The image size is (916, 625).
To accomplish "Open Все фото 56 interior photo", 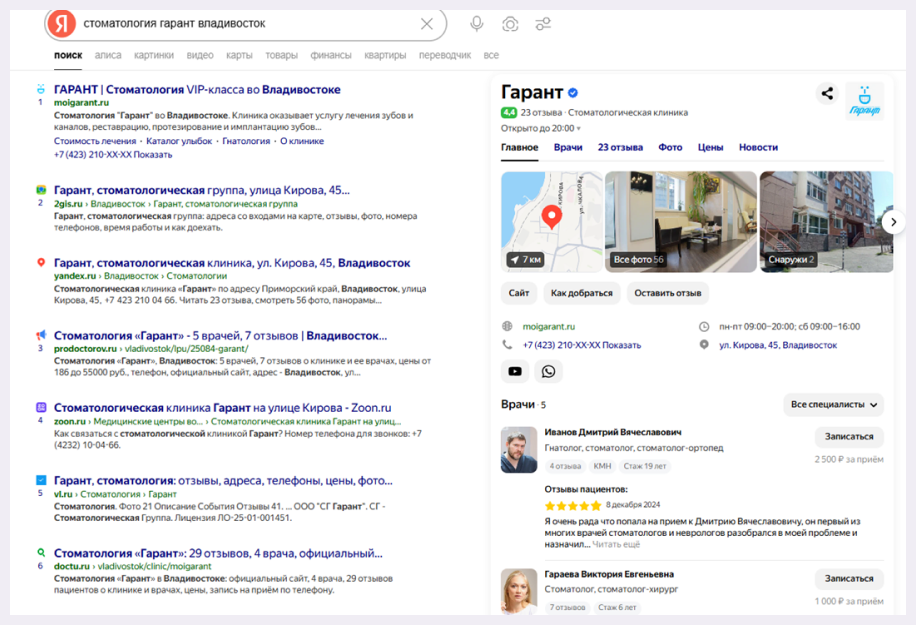I will click(681, 221).
